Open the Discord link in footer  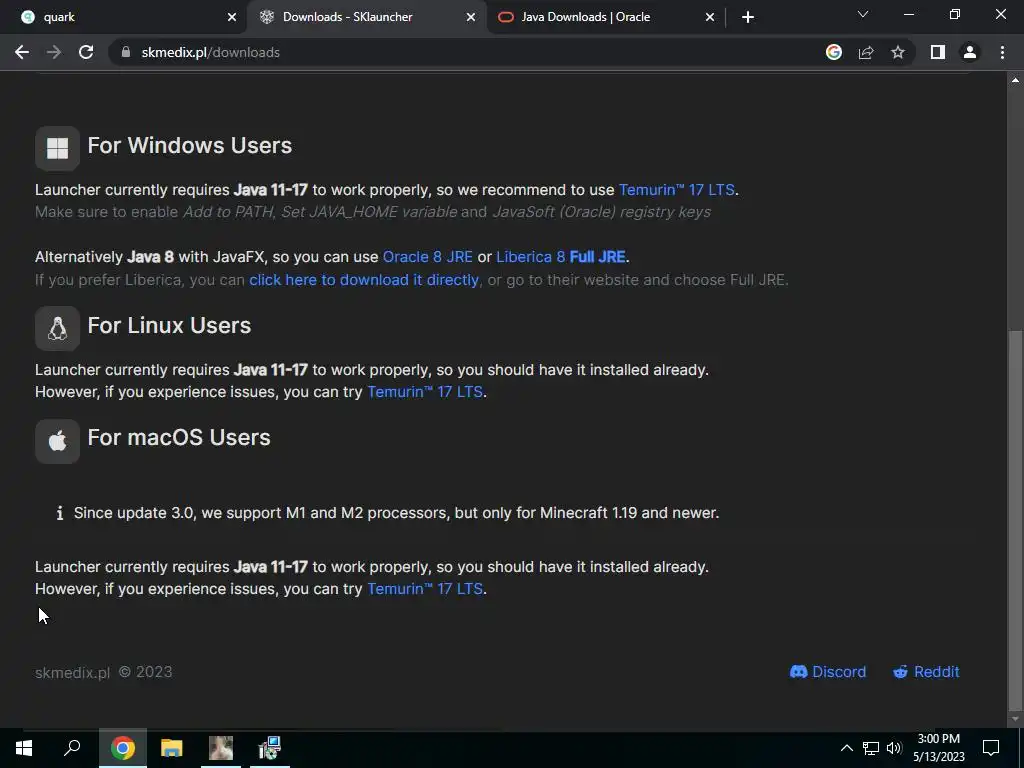click(827, 672)
